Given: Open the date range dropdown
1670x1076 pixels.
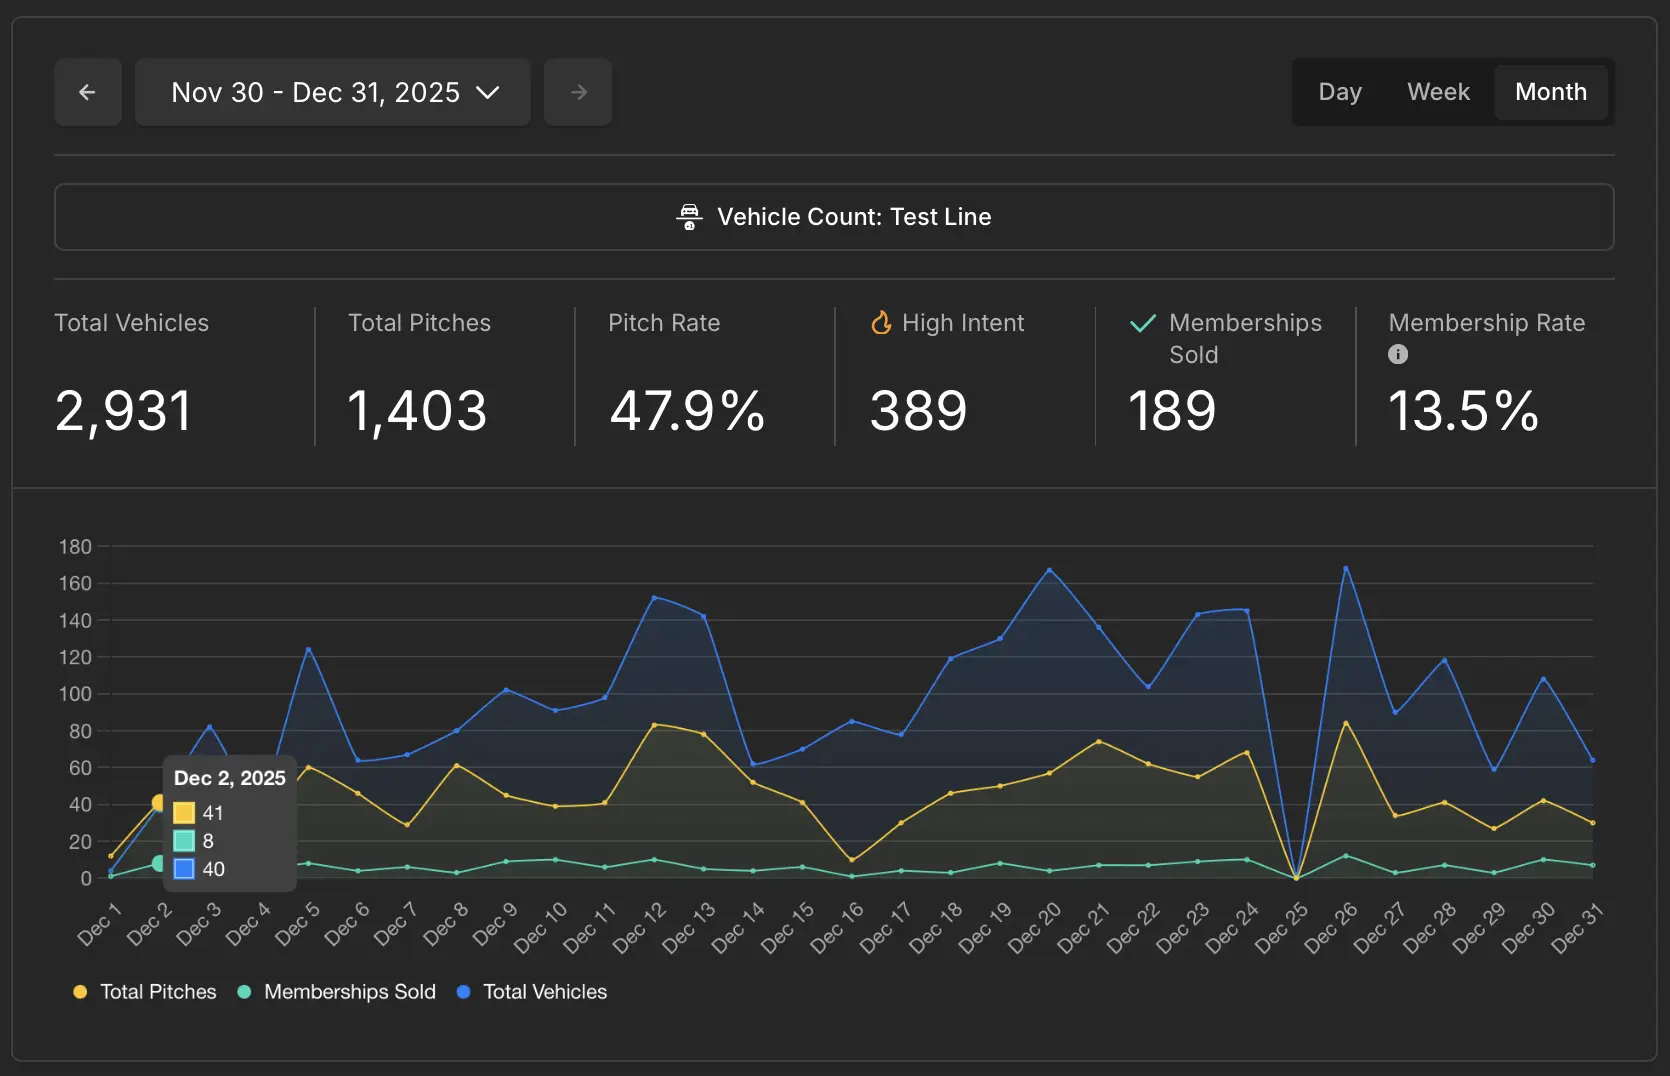Looking at the screenshot, I should (x=332, y=92).
